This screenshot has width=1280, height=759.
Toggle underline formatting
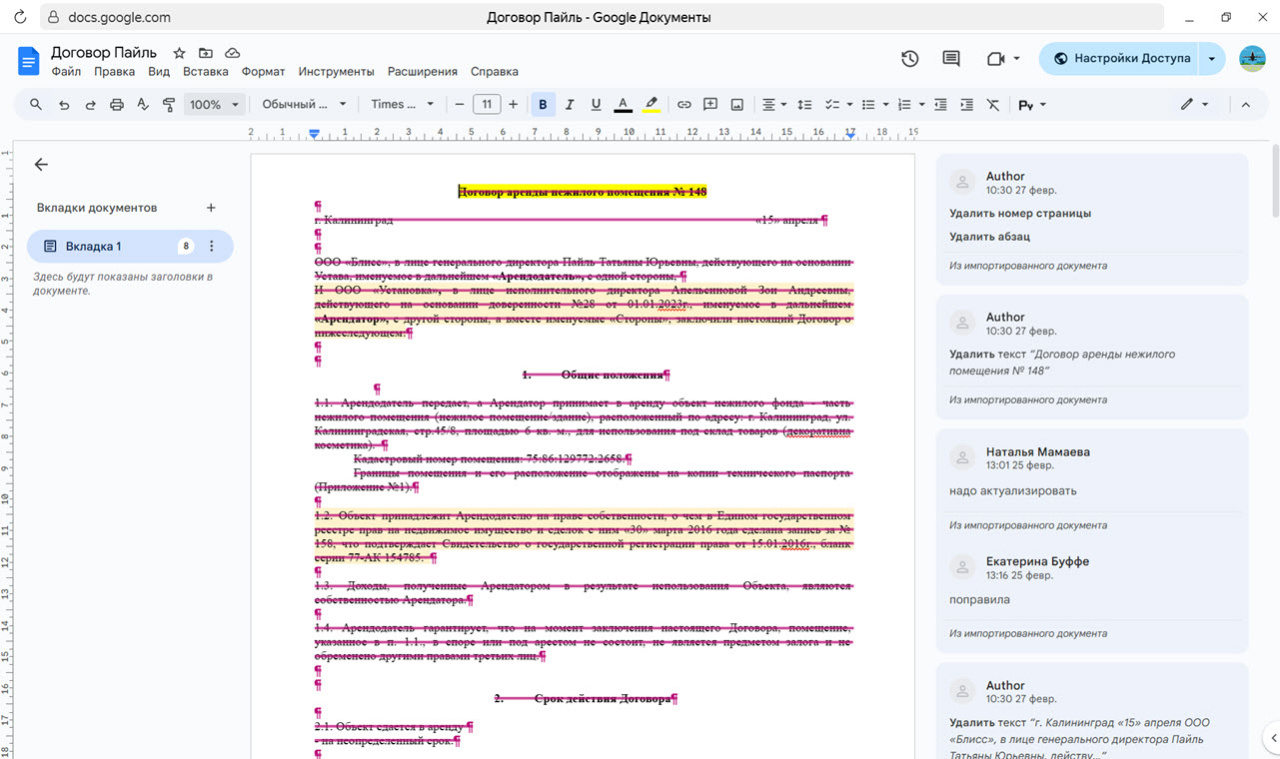[x=596, y=104]
